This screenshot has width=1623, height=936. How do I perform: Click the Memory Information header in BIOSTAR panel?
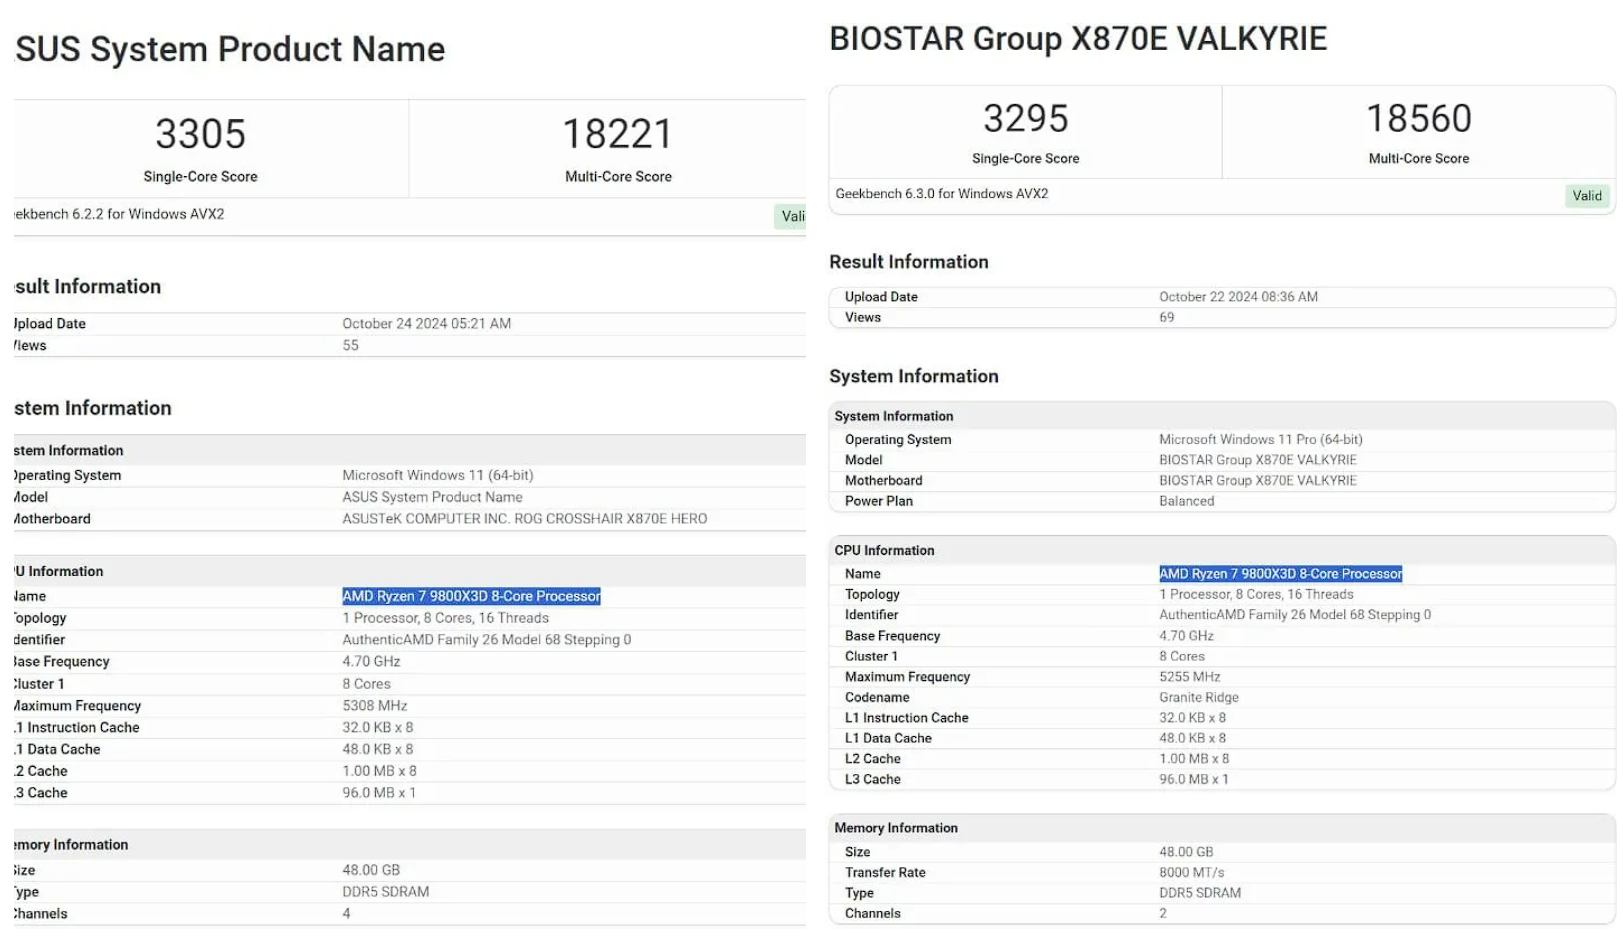(x=895, y=829)
